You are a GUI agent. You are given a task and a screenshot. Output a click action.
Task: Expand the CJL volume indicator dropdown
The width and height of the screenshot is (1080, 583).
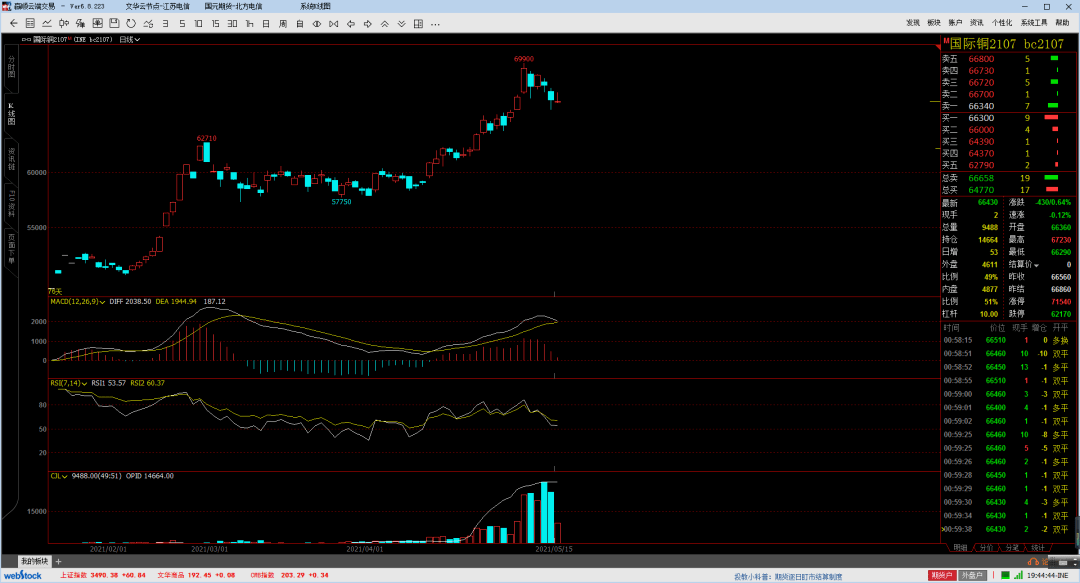(x=65, y=476)
